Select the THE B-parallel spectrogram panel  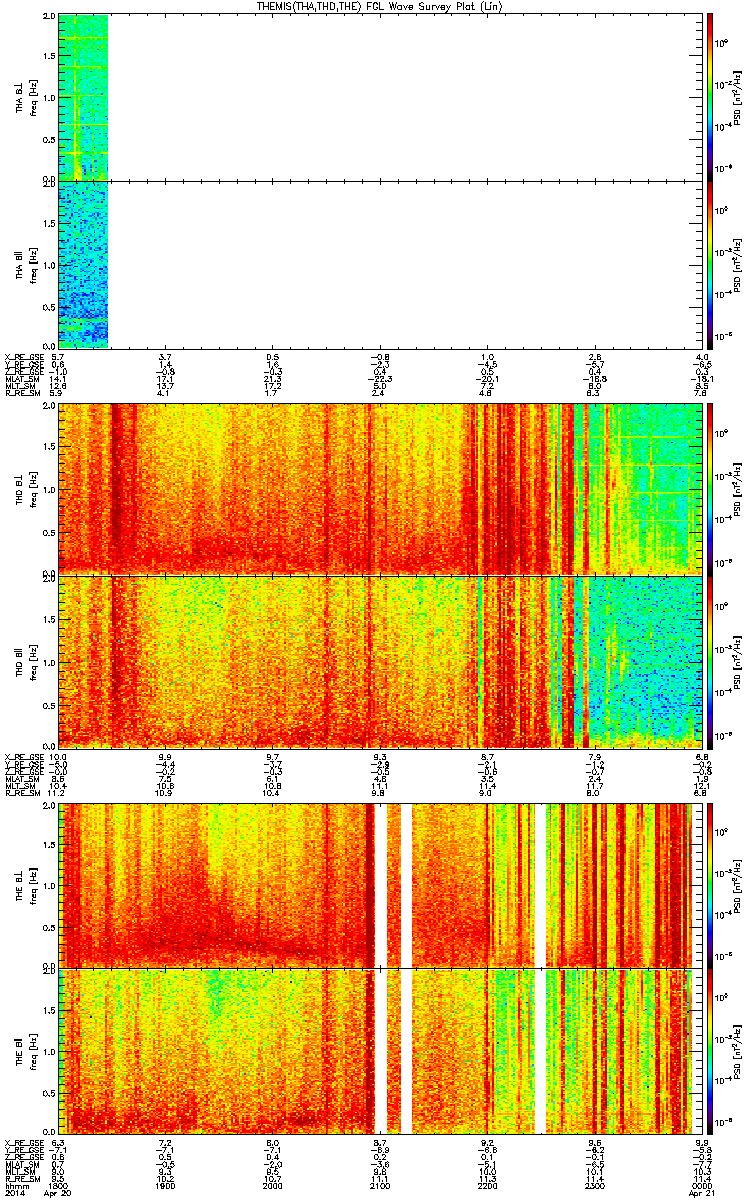[x=379, y=1051]
